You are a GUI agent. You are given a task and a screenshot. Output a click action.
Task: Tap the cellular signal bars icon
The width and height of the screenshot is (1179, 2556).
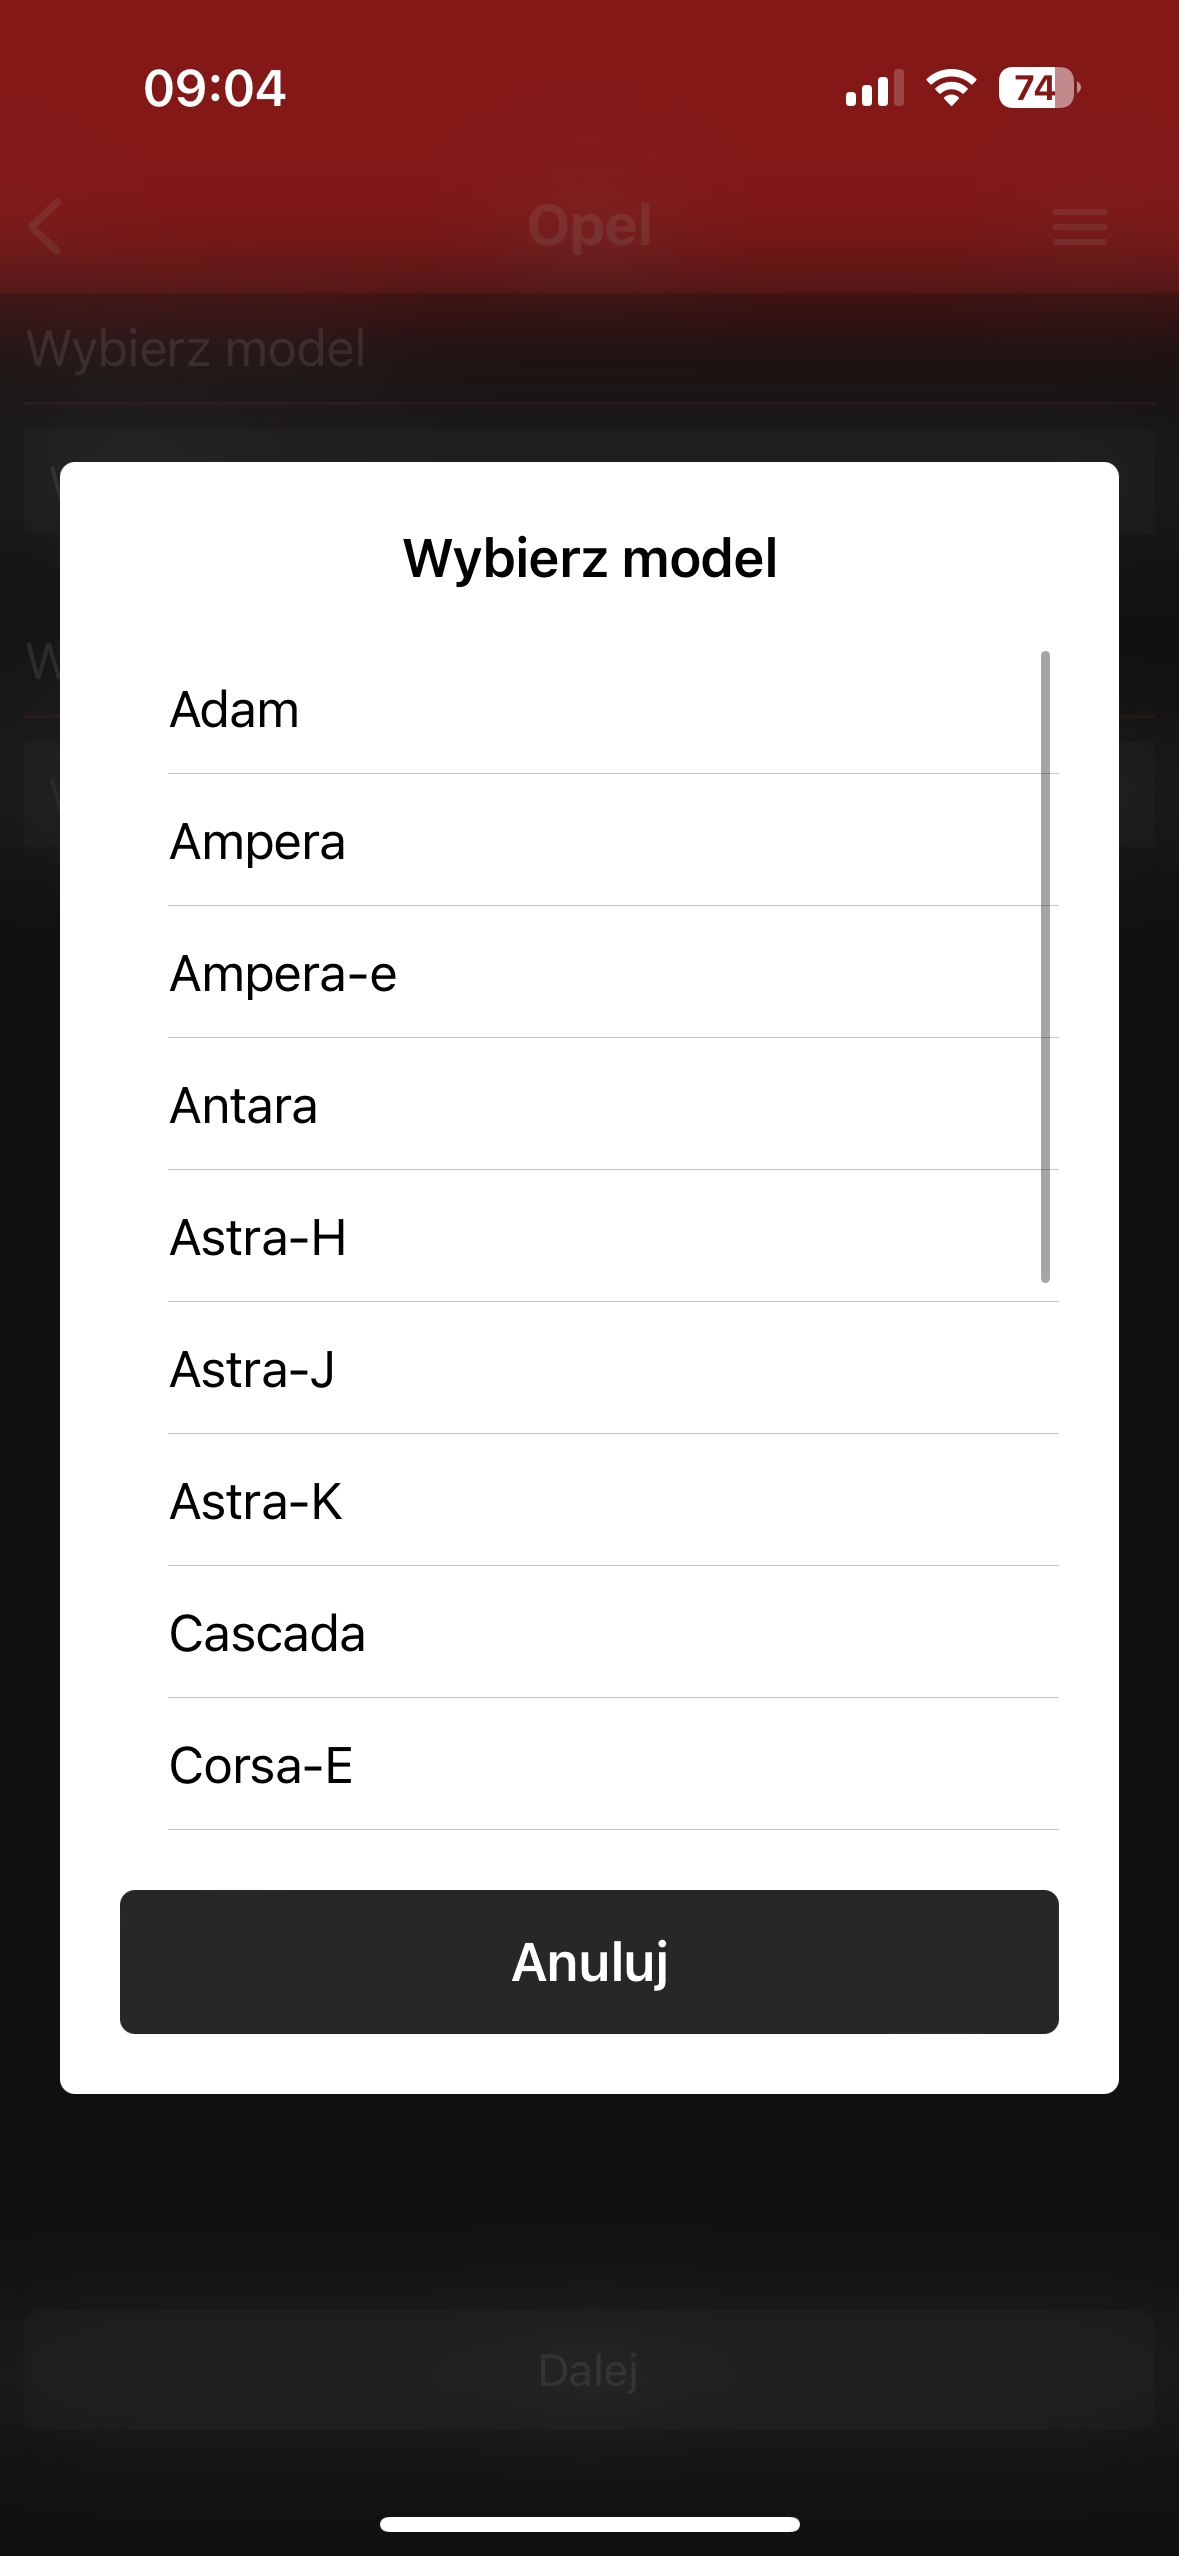874,89
